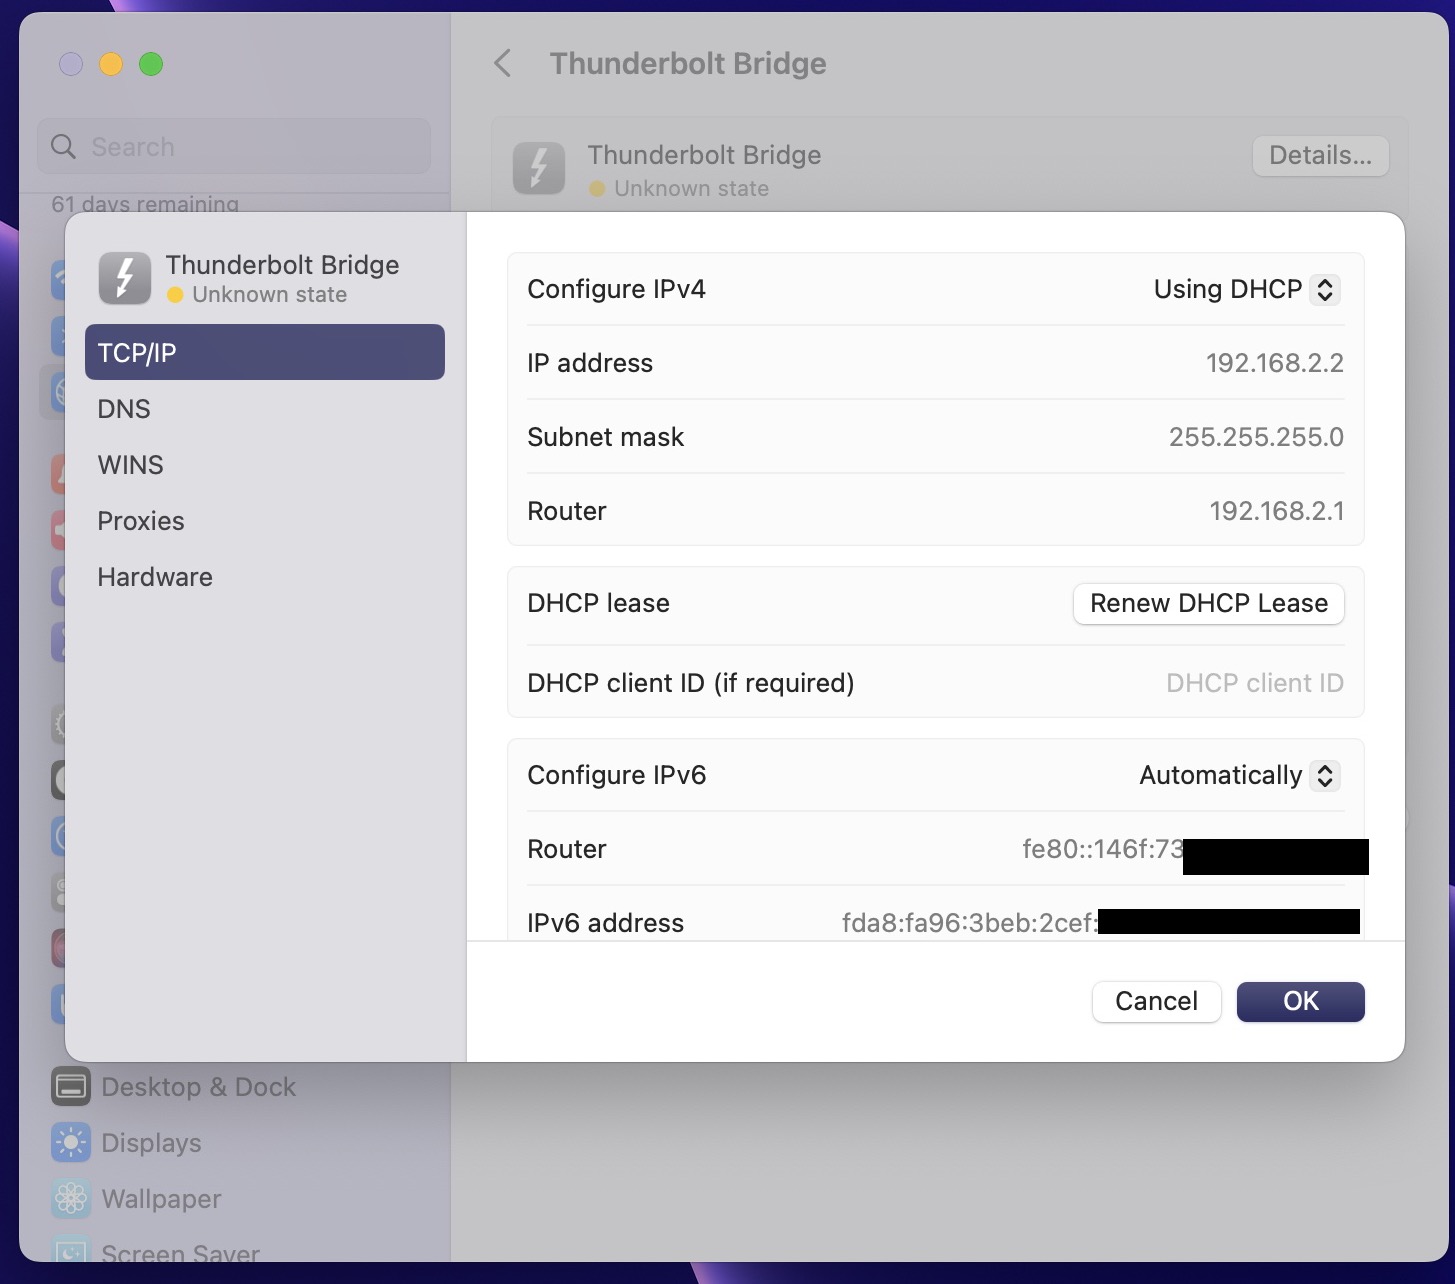This screenshot has height=1284, width=1455.
Task: Click the Subnet mask value 255.255.255.0
Action: pyautogui.click(x=1256, y=437)
